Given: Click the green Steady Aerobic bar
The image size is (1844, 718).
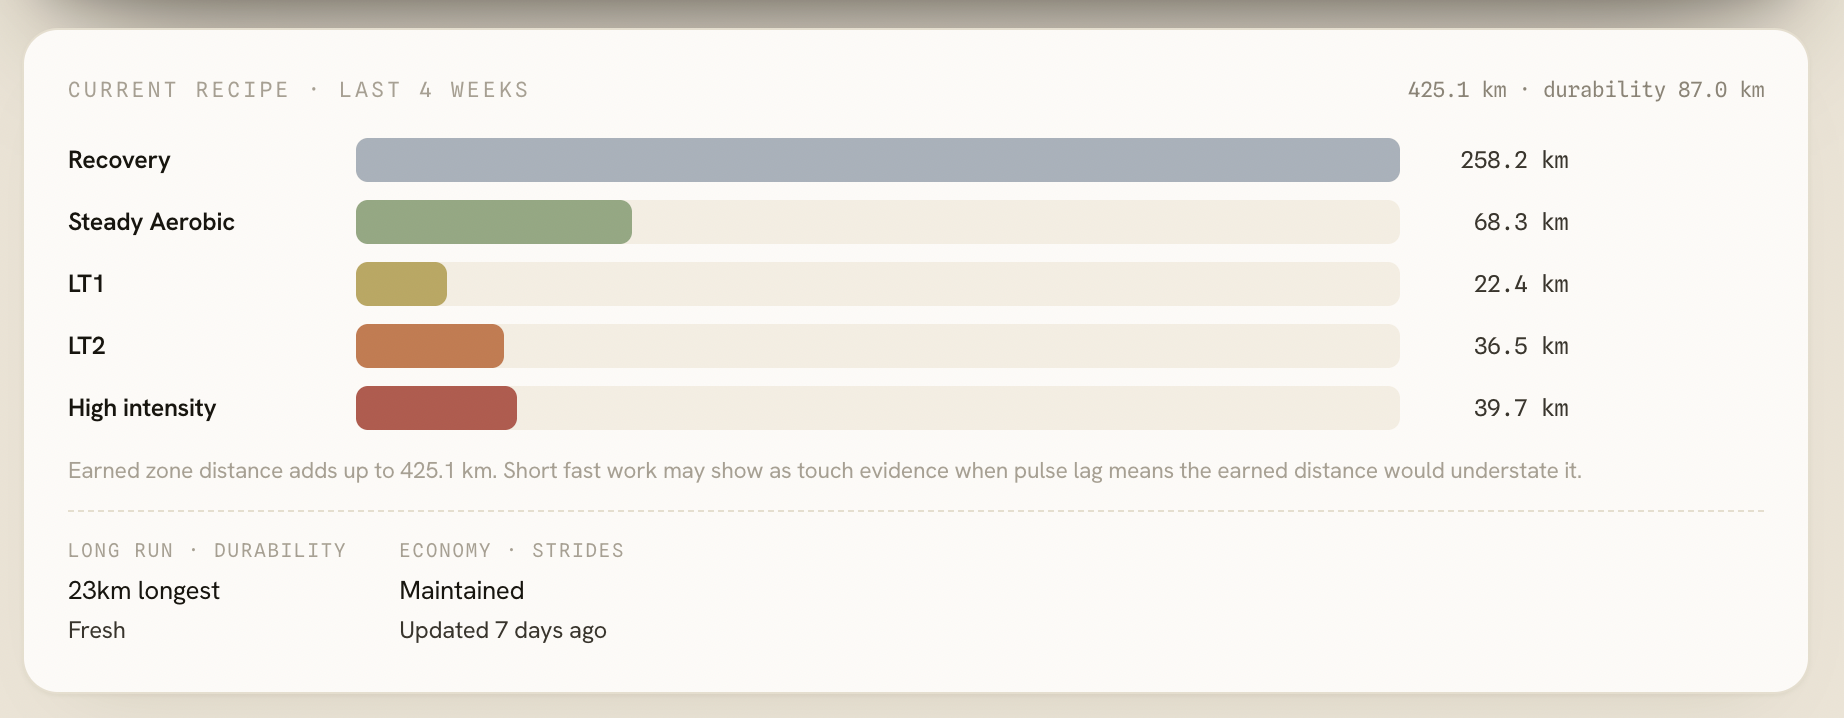Looking at the screenshot, I should [x=494, y=222].
